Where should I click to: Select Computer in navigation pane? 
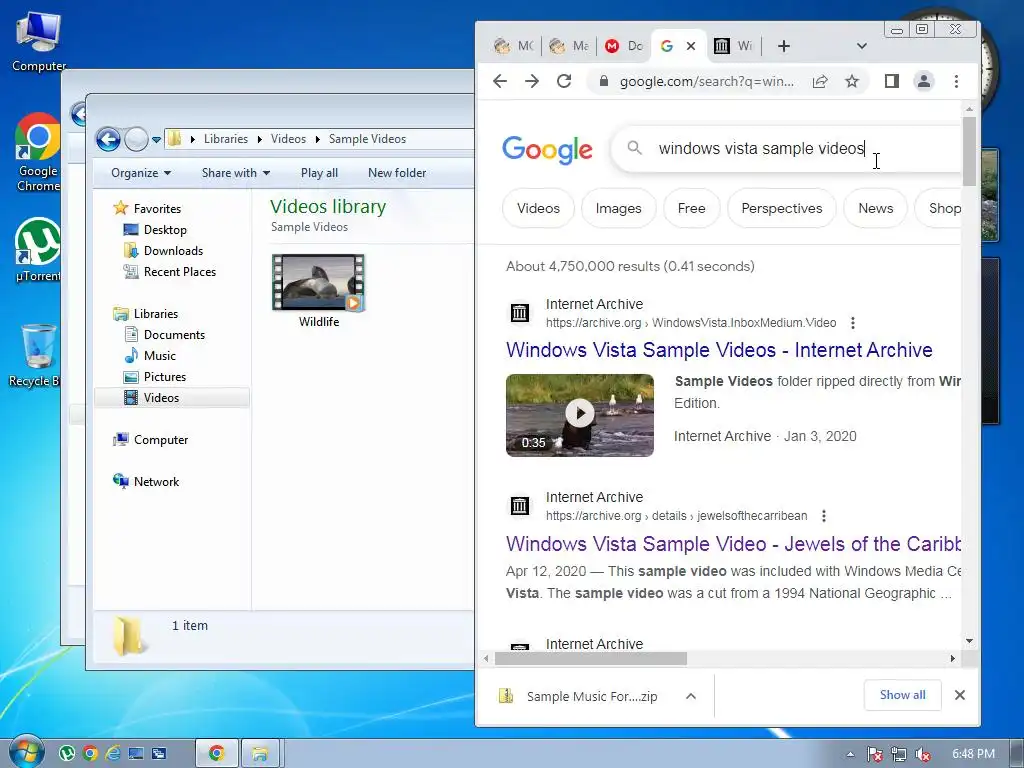[161, 440]
